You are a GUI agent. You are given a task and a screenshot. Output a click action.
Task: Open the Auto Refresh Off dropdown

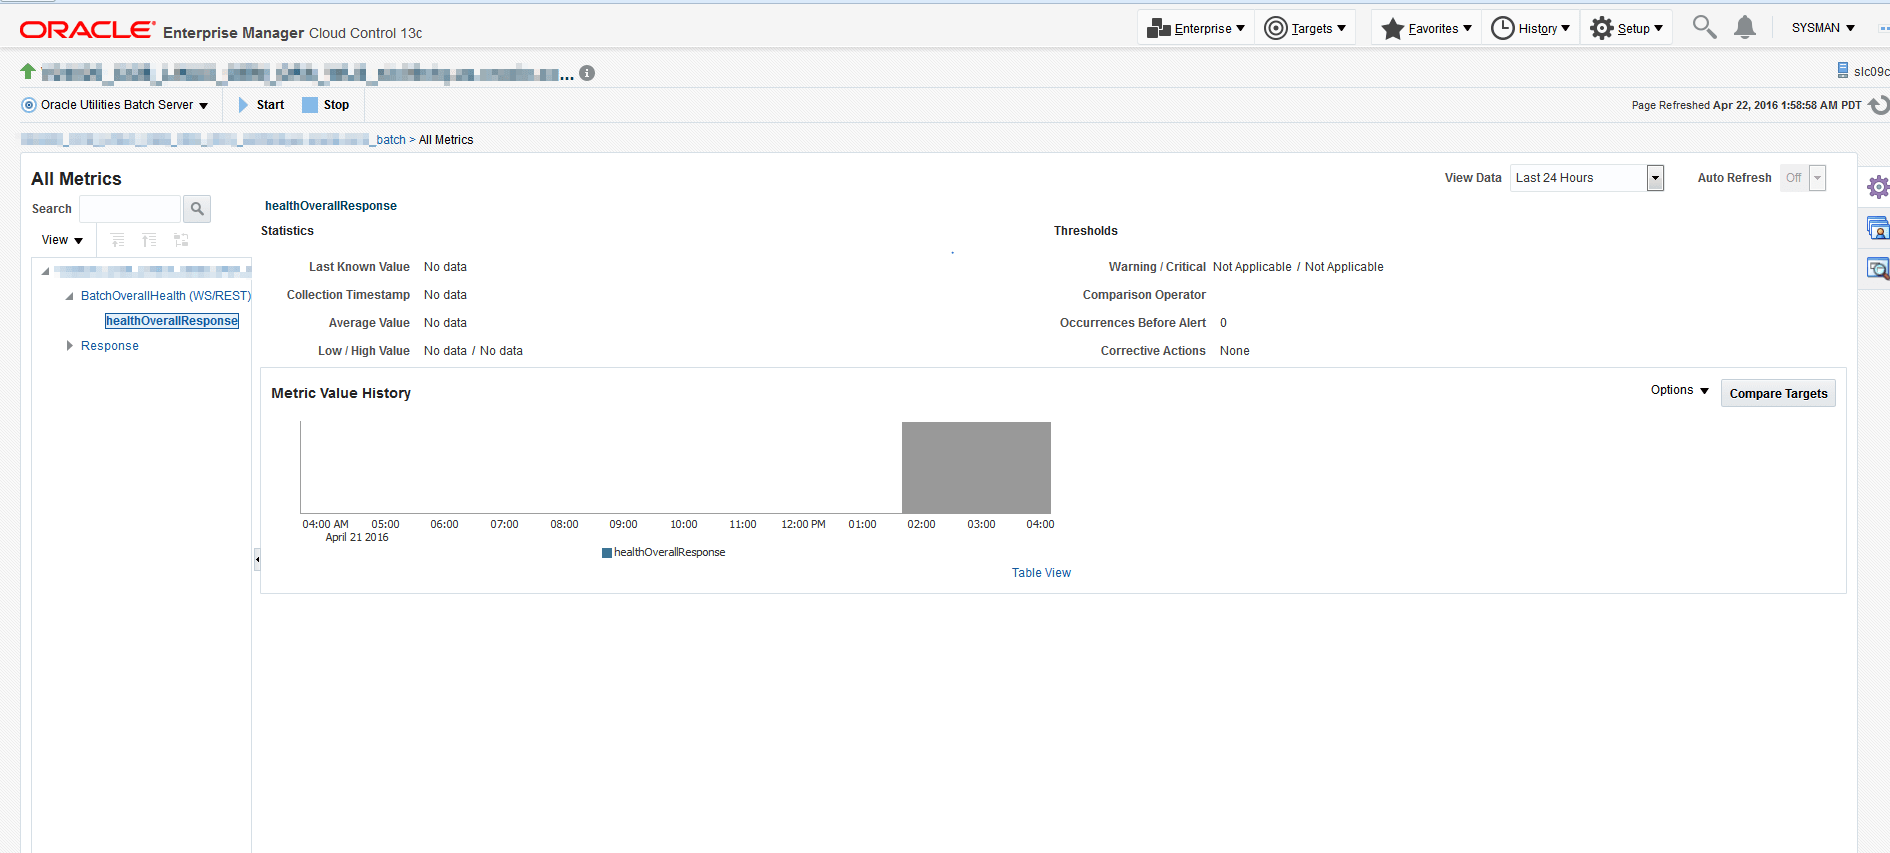(1802, 178)
